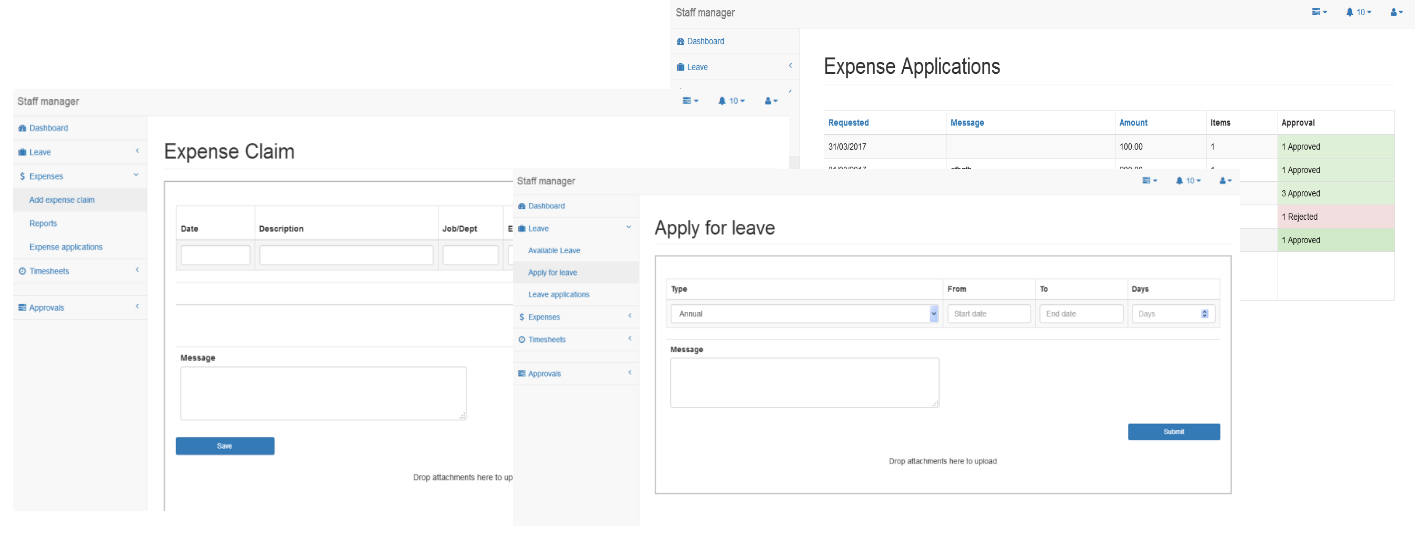The height and width of the screenshot is (540, 1415).
Task: Select Add expense claim in the sidebar
Action: tap(62, 200)
